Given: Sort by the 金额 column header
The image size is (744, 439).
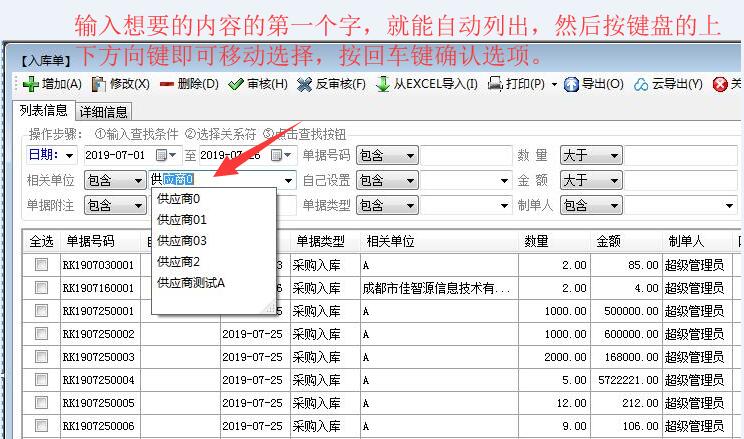Looking at the screenshot, I should (609, 242).
